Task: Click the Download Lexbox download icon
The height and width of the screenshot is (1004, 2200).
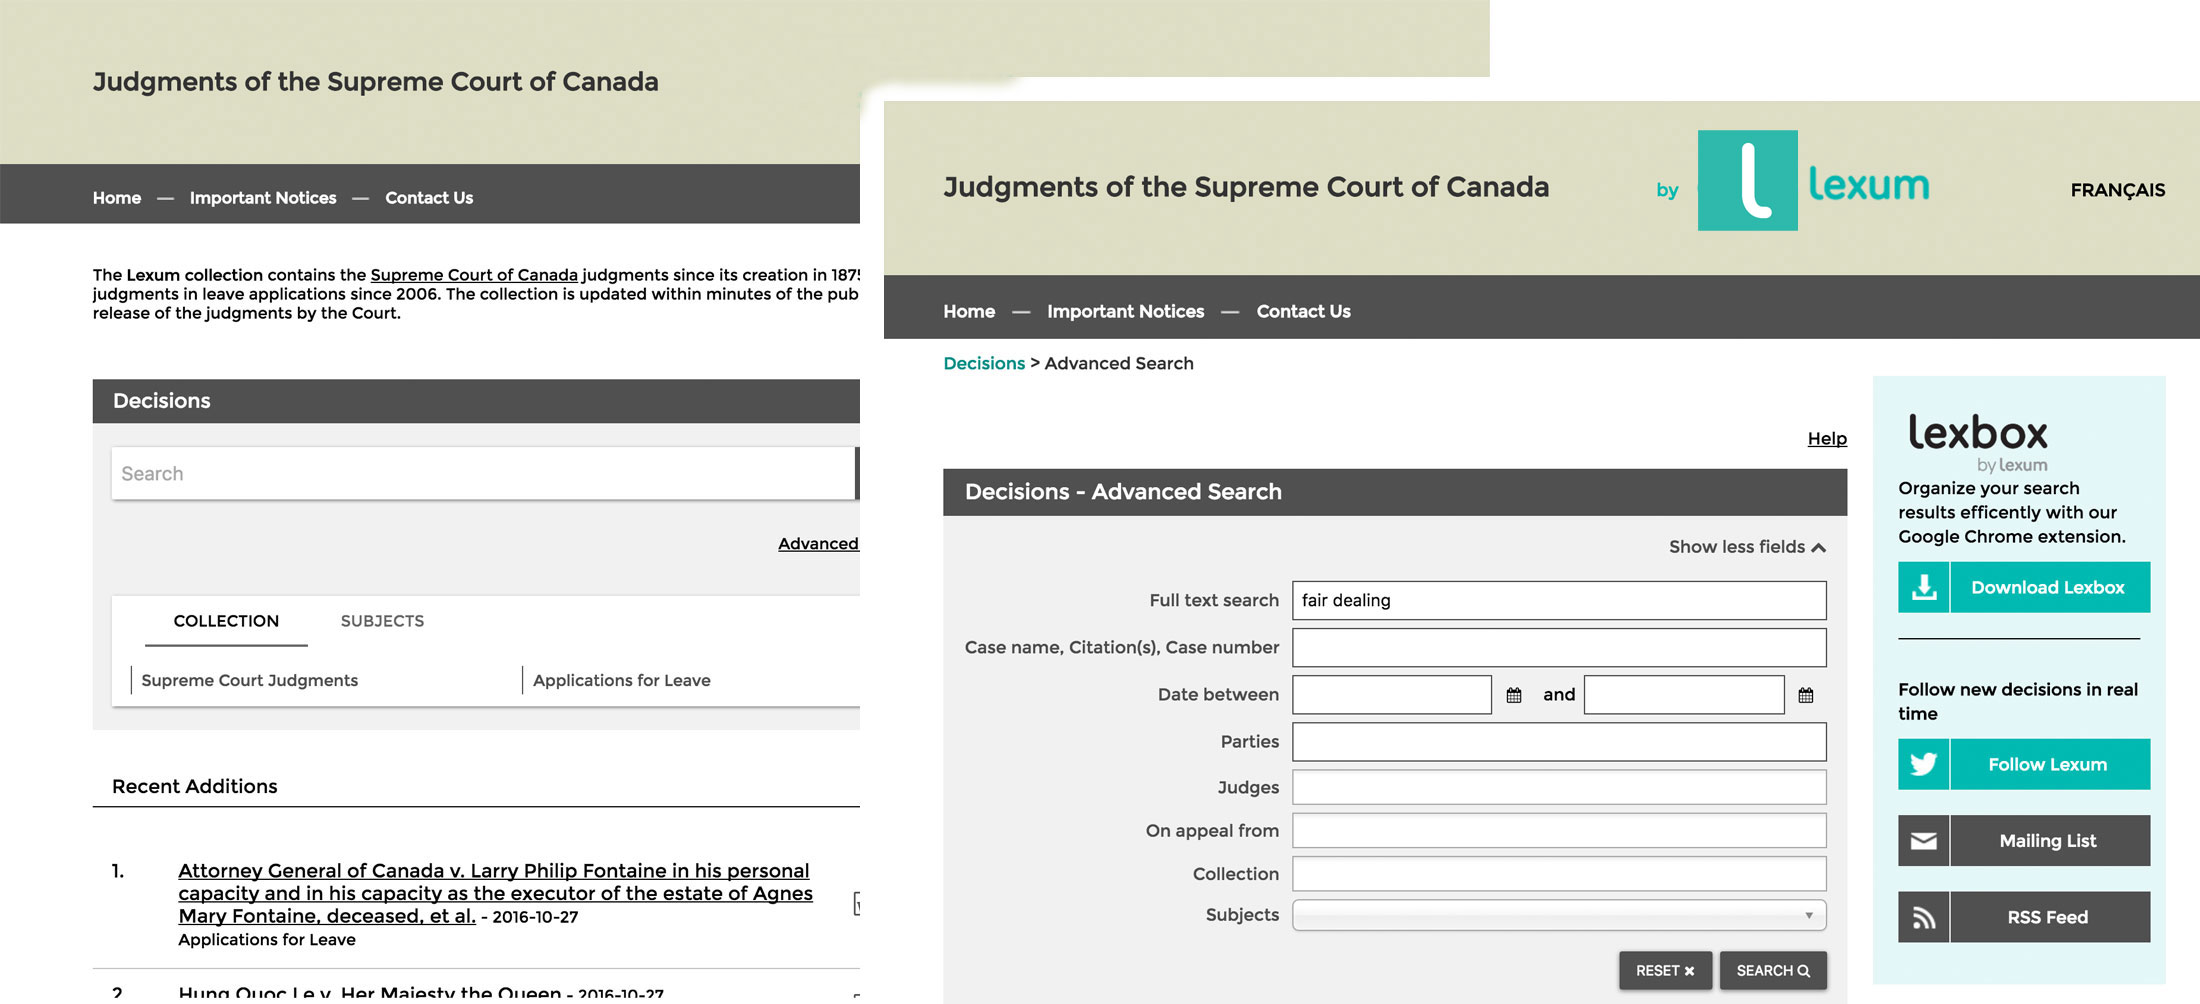Action: click(x=1923, y=588)
